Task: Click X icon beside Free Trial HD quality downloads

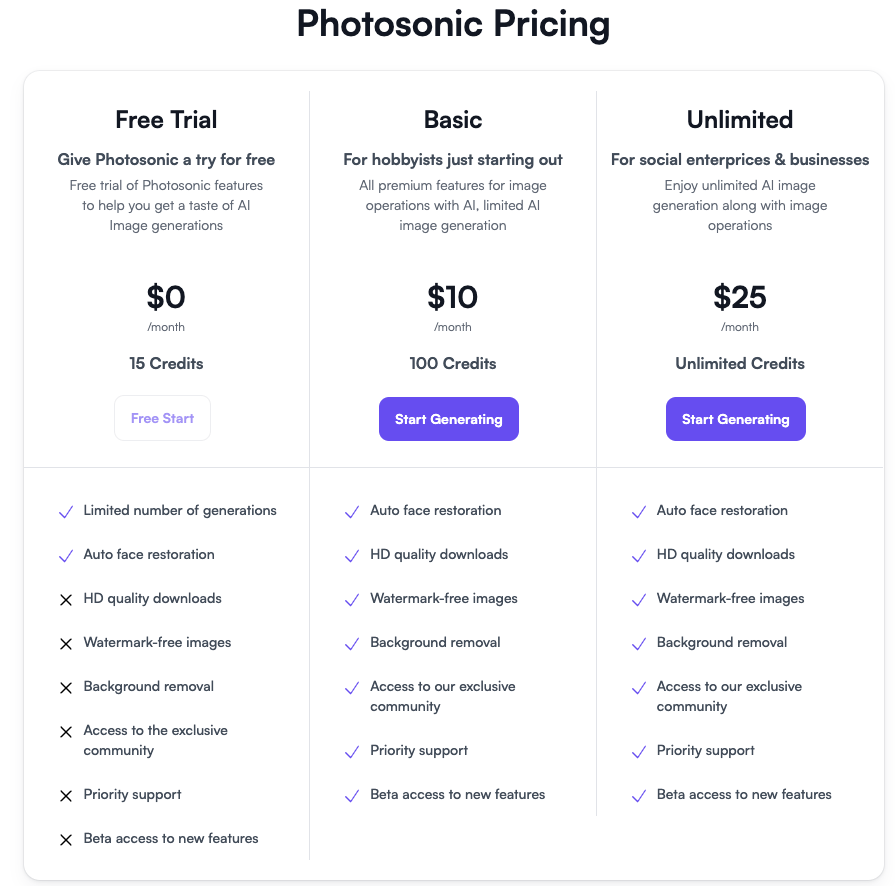Action: [x=66, y=599]
